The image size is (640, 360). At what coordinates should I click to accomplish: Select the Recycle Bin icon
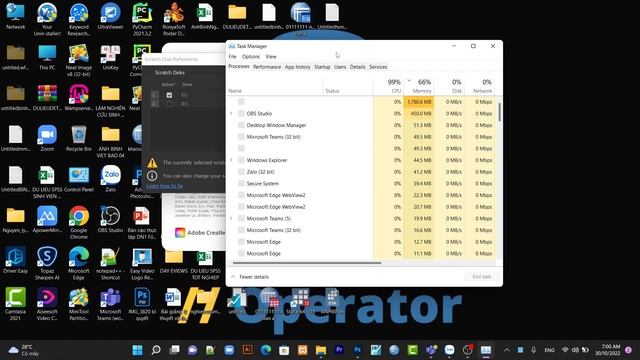pyautogui.click(x=79, y=138)
